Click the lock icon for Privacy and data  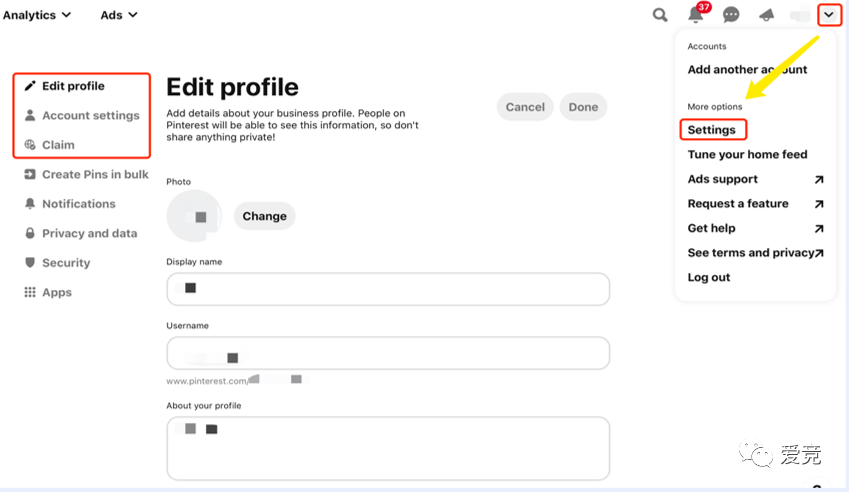[30, 233]
